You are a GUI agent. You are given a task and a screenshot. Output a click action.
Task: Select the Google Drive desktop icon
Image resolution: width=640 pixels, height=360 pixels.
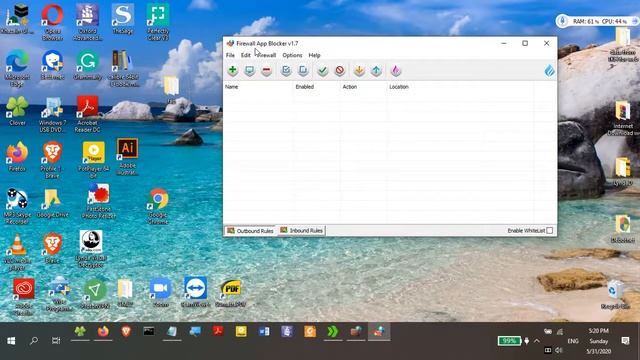(52, 203)
